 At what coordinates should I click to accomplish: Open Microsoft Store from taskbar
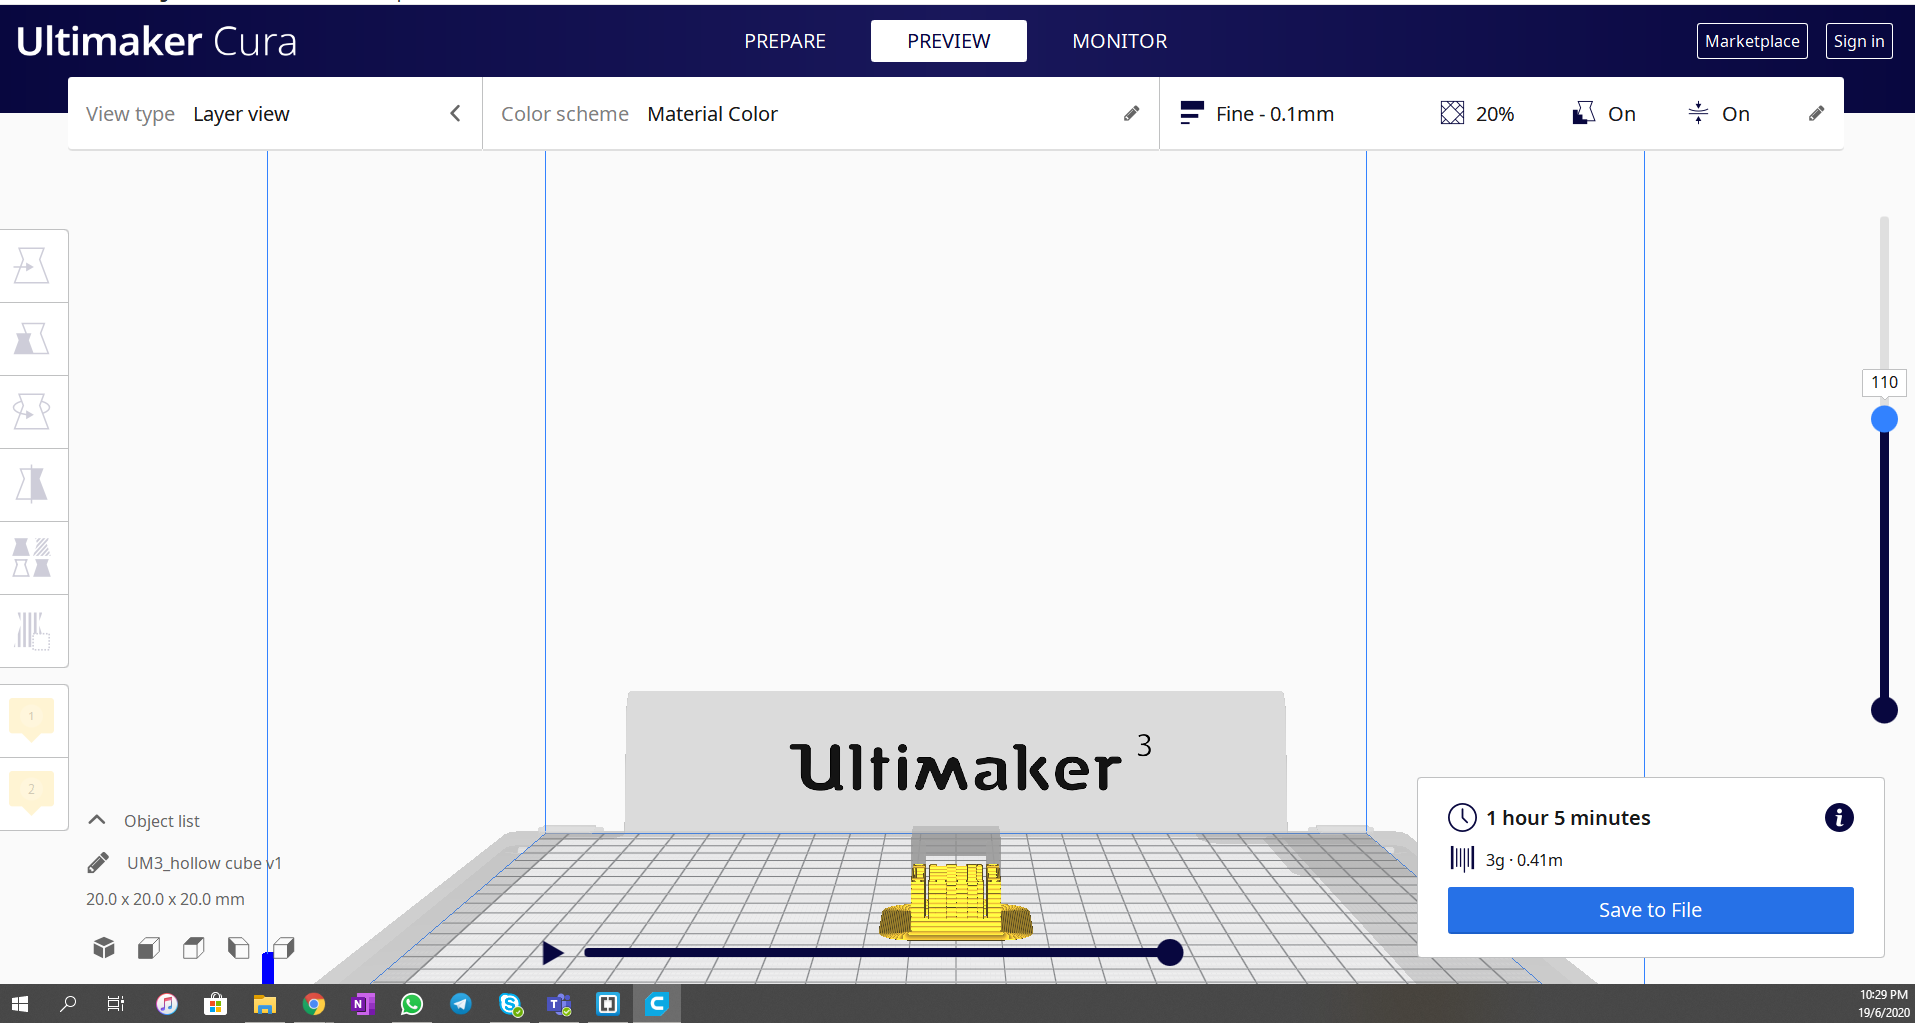tap(216, 1004)
